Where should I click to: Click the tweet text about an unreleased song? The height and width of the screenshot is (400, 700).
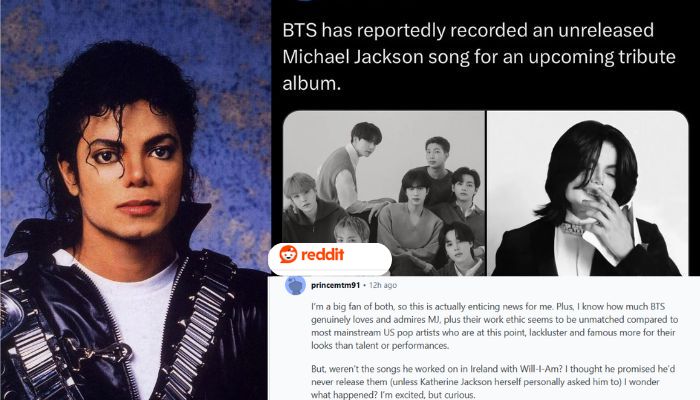(479, 57)
